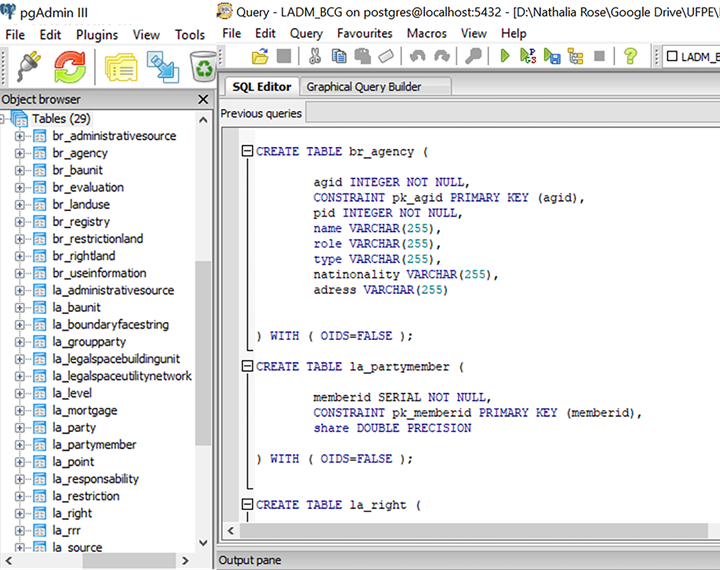Collapse the CREATE TABLE br_agency code block
Screen dimensions: 720x570
pos(248,152)
